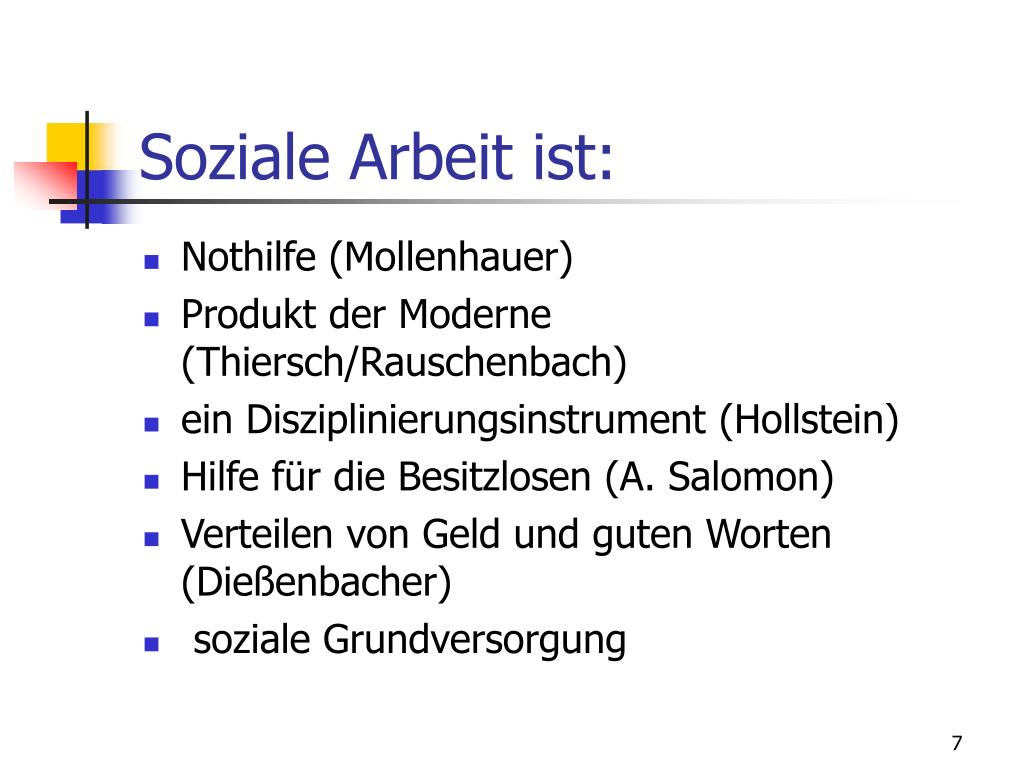Click the slide number 7
1024x768 pixels.
click(957, 743)
